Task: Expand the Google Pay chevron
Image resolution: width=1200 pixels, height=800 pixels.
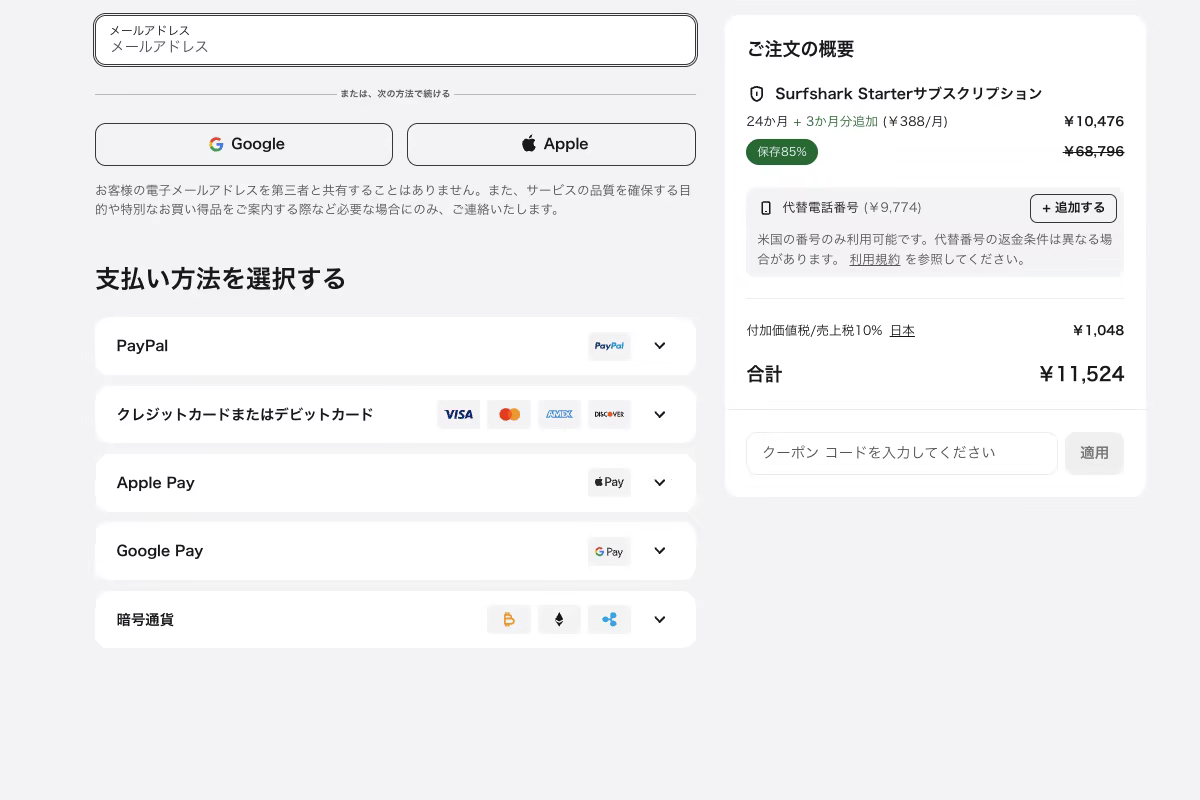Action: click(x=660, y=551)
